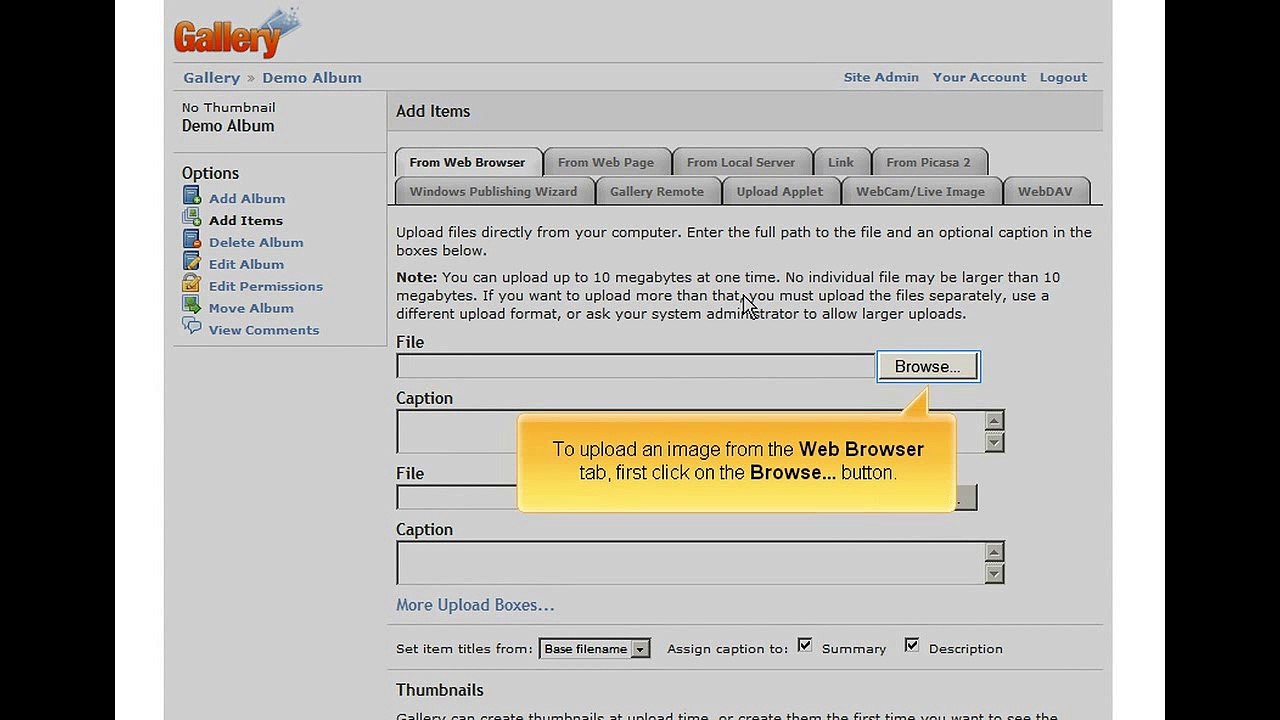Click the Gallery logo
This screenshot has width=1280, height=720.
tap(236, 33)
